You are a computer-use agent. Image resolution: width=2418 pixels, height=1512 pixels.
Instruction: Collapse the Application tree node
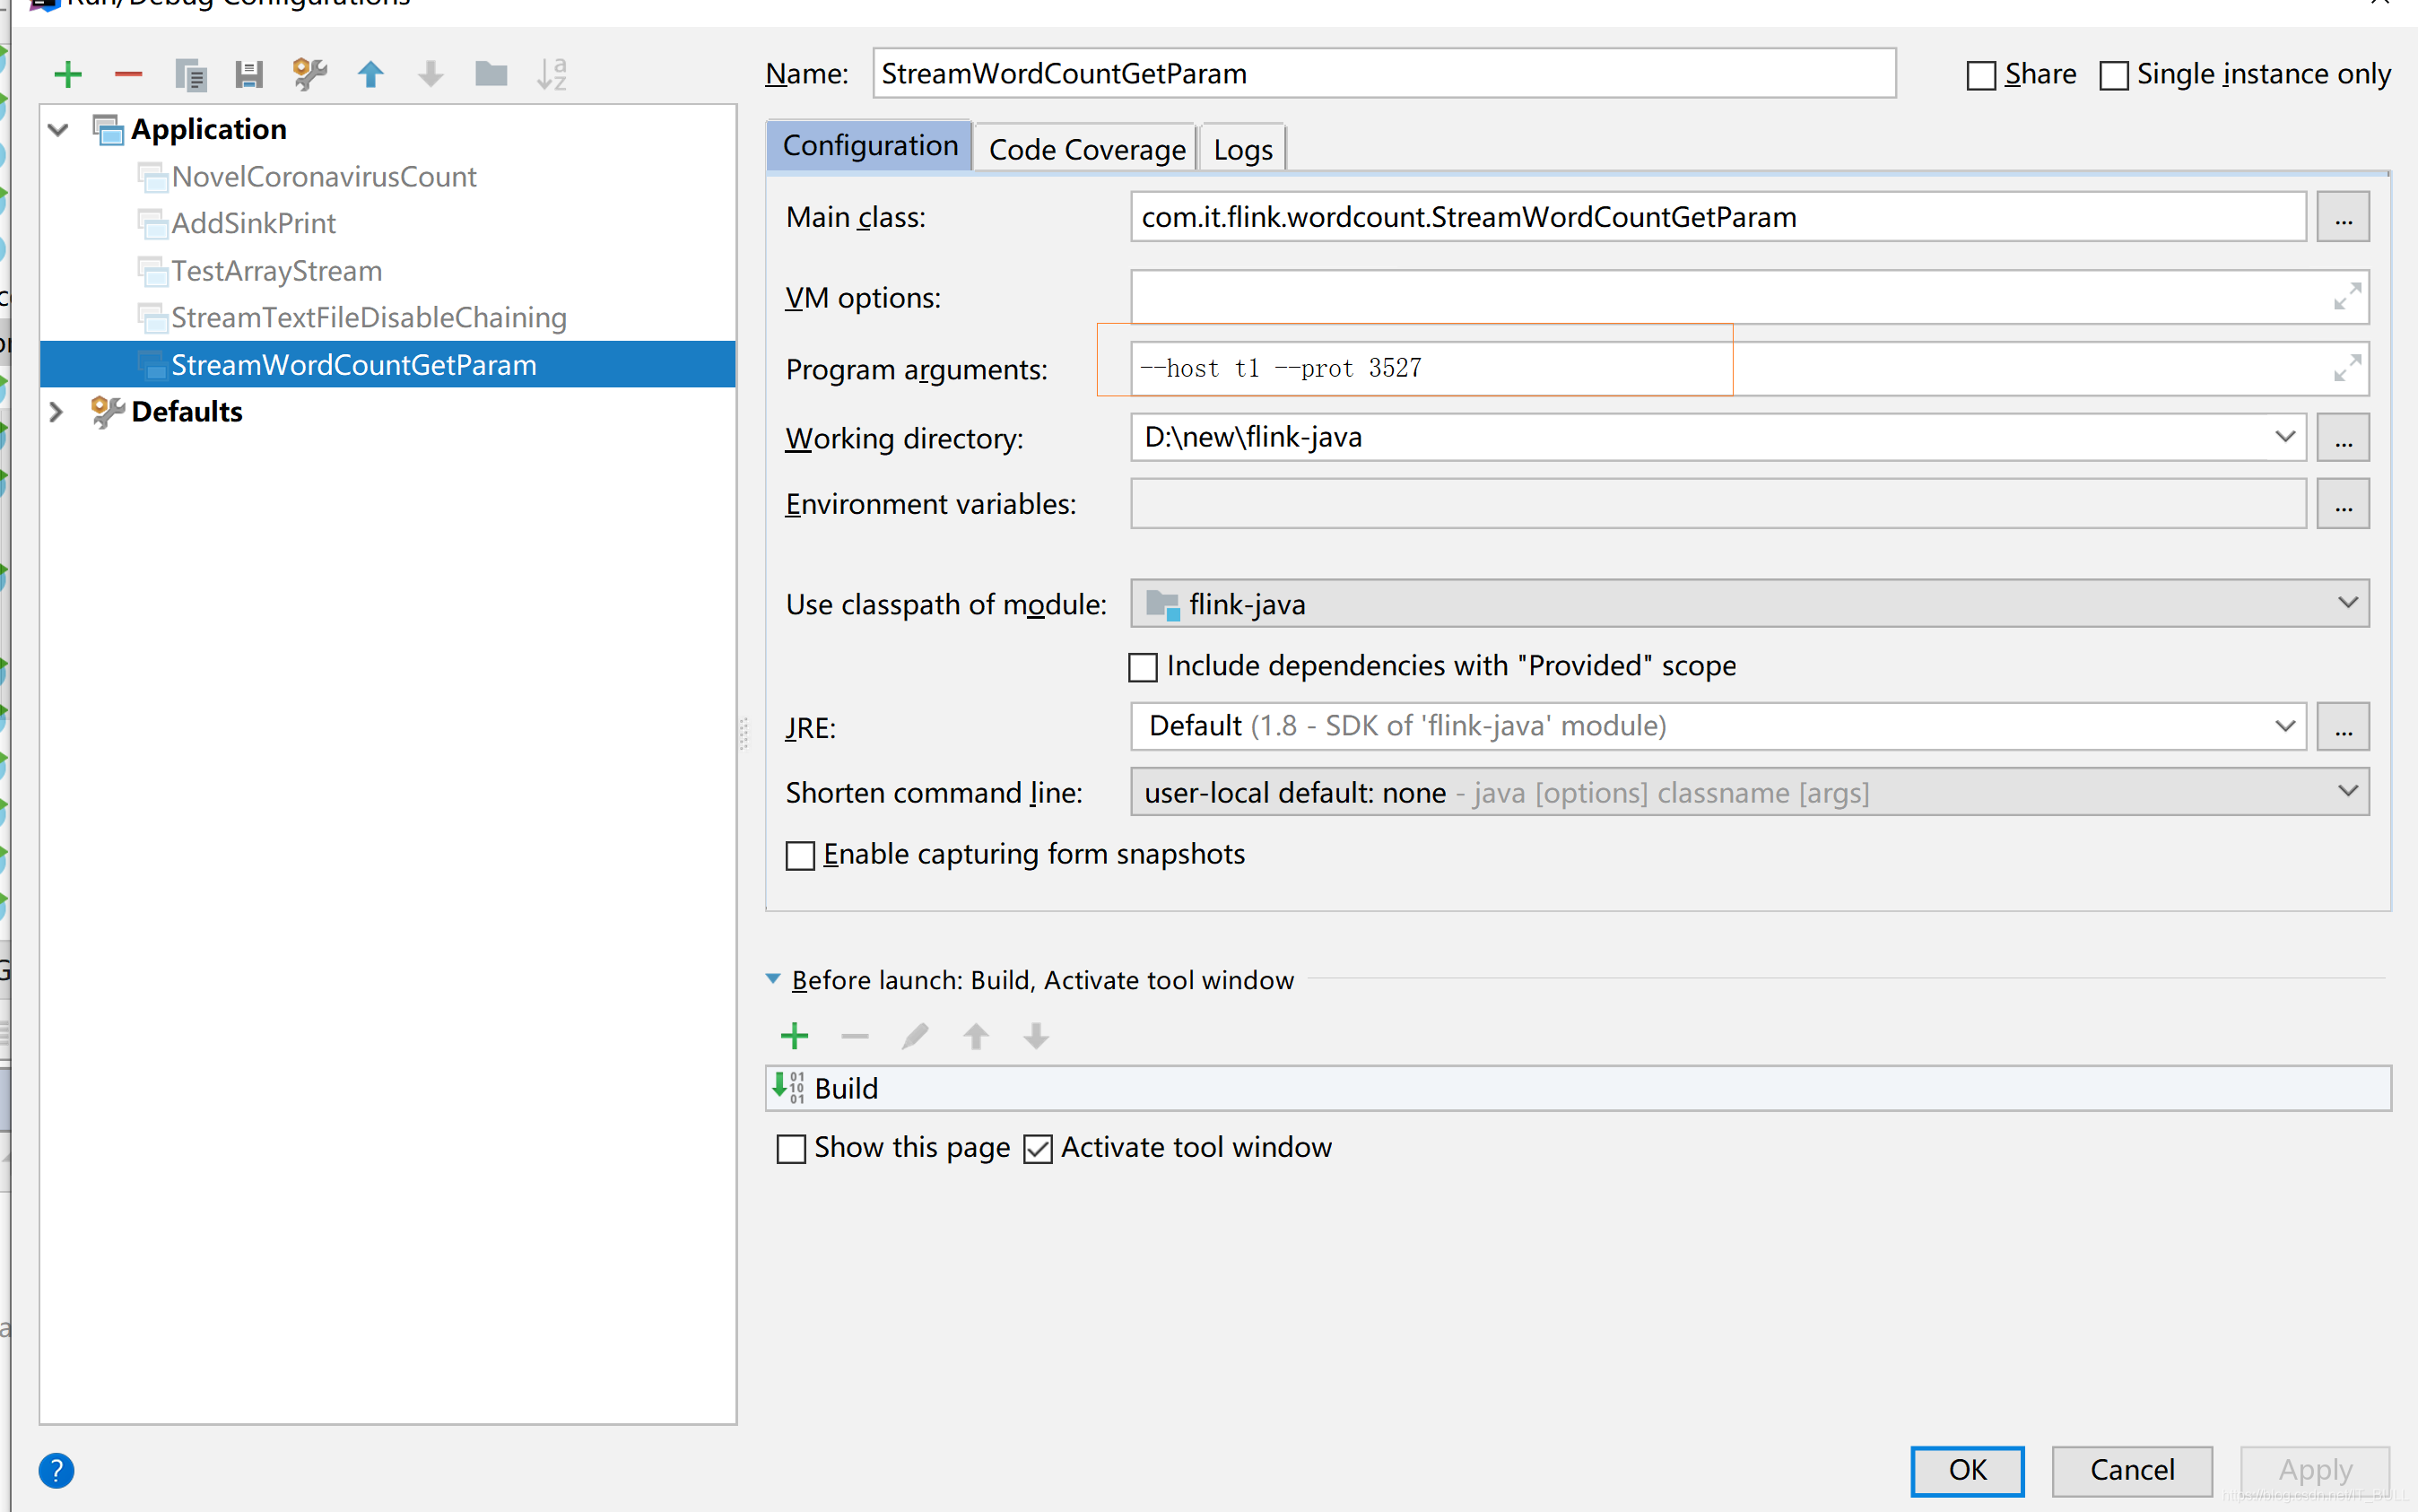(59, 129)
